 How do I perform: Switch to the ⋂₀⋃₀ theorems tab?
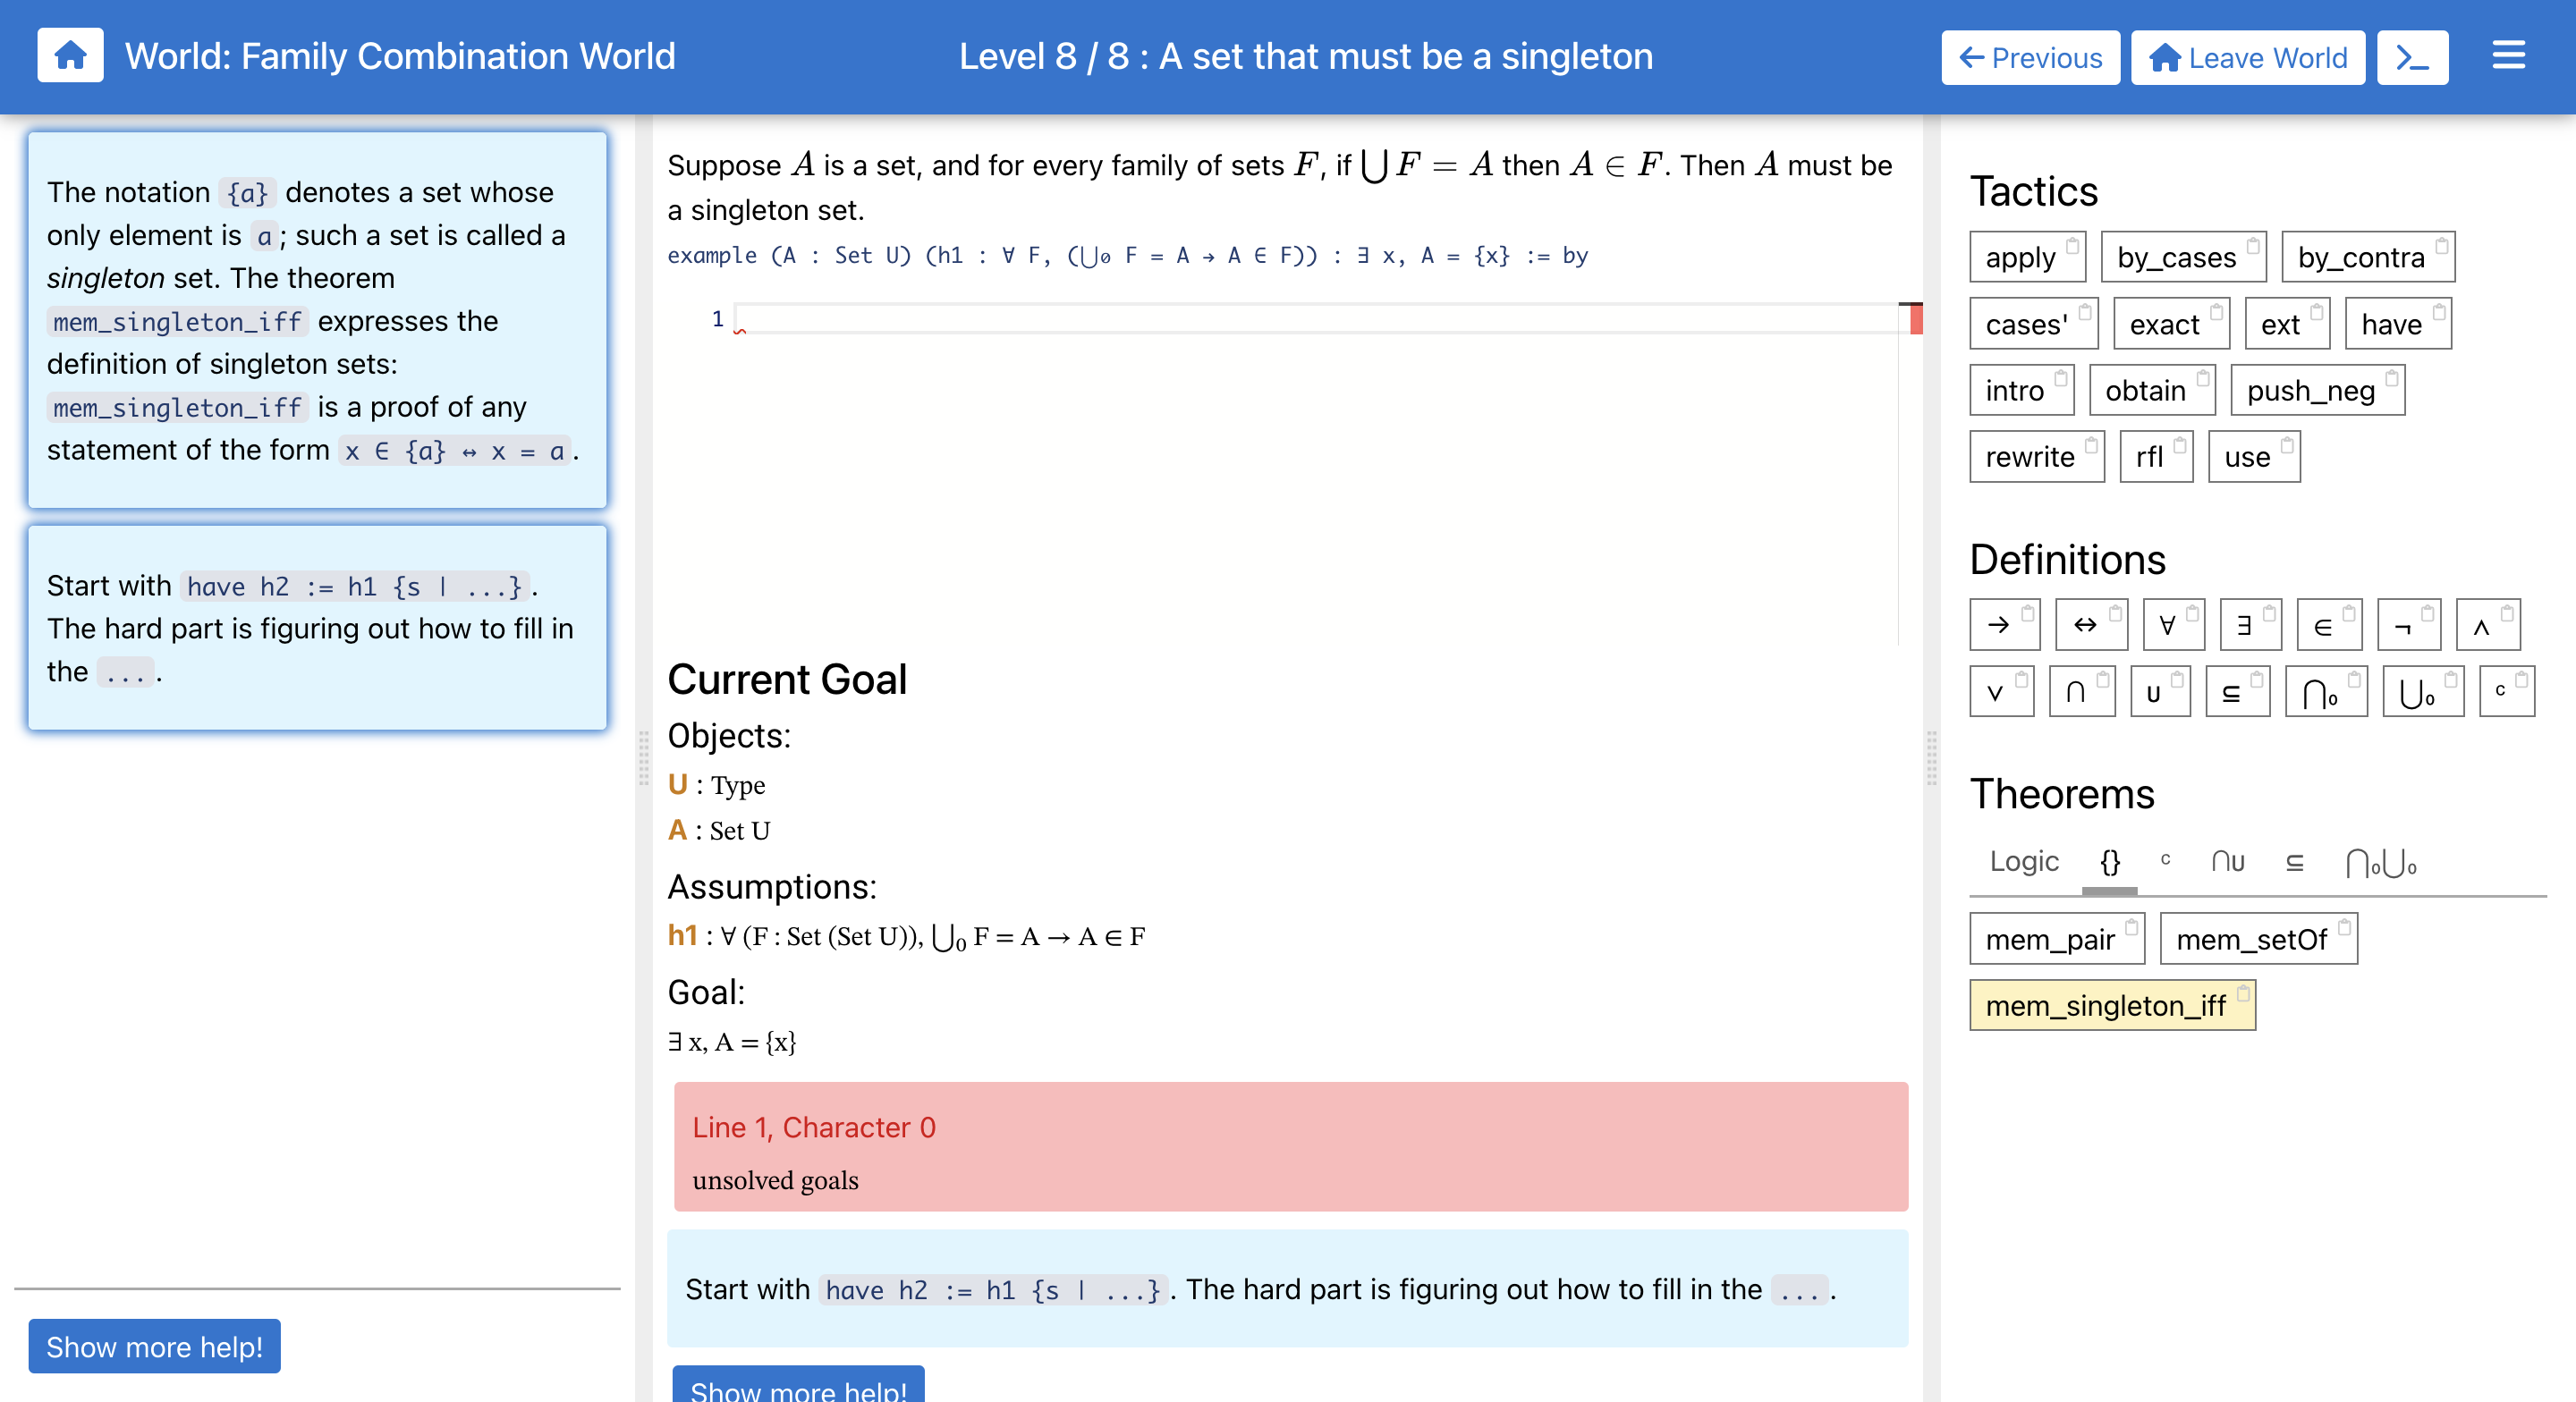[2381, 862]
